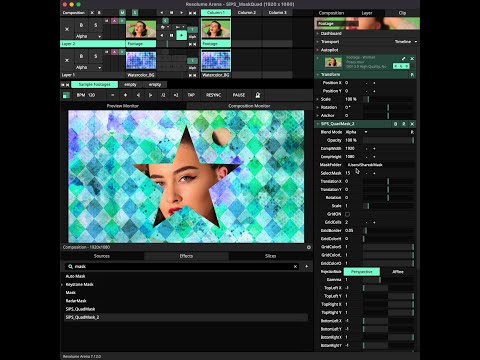Image resolution: width=480 pixels, height=360 pixels.
Task: Open the Sources tab
Action: click(102, 256)
